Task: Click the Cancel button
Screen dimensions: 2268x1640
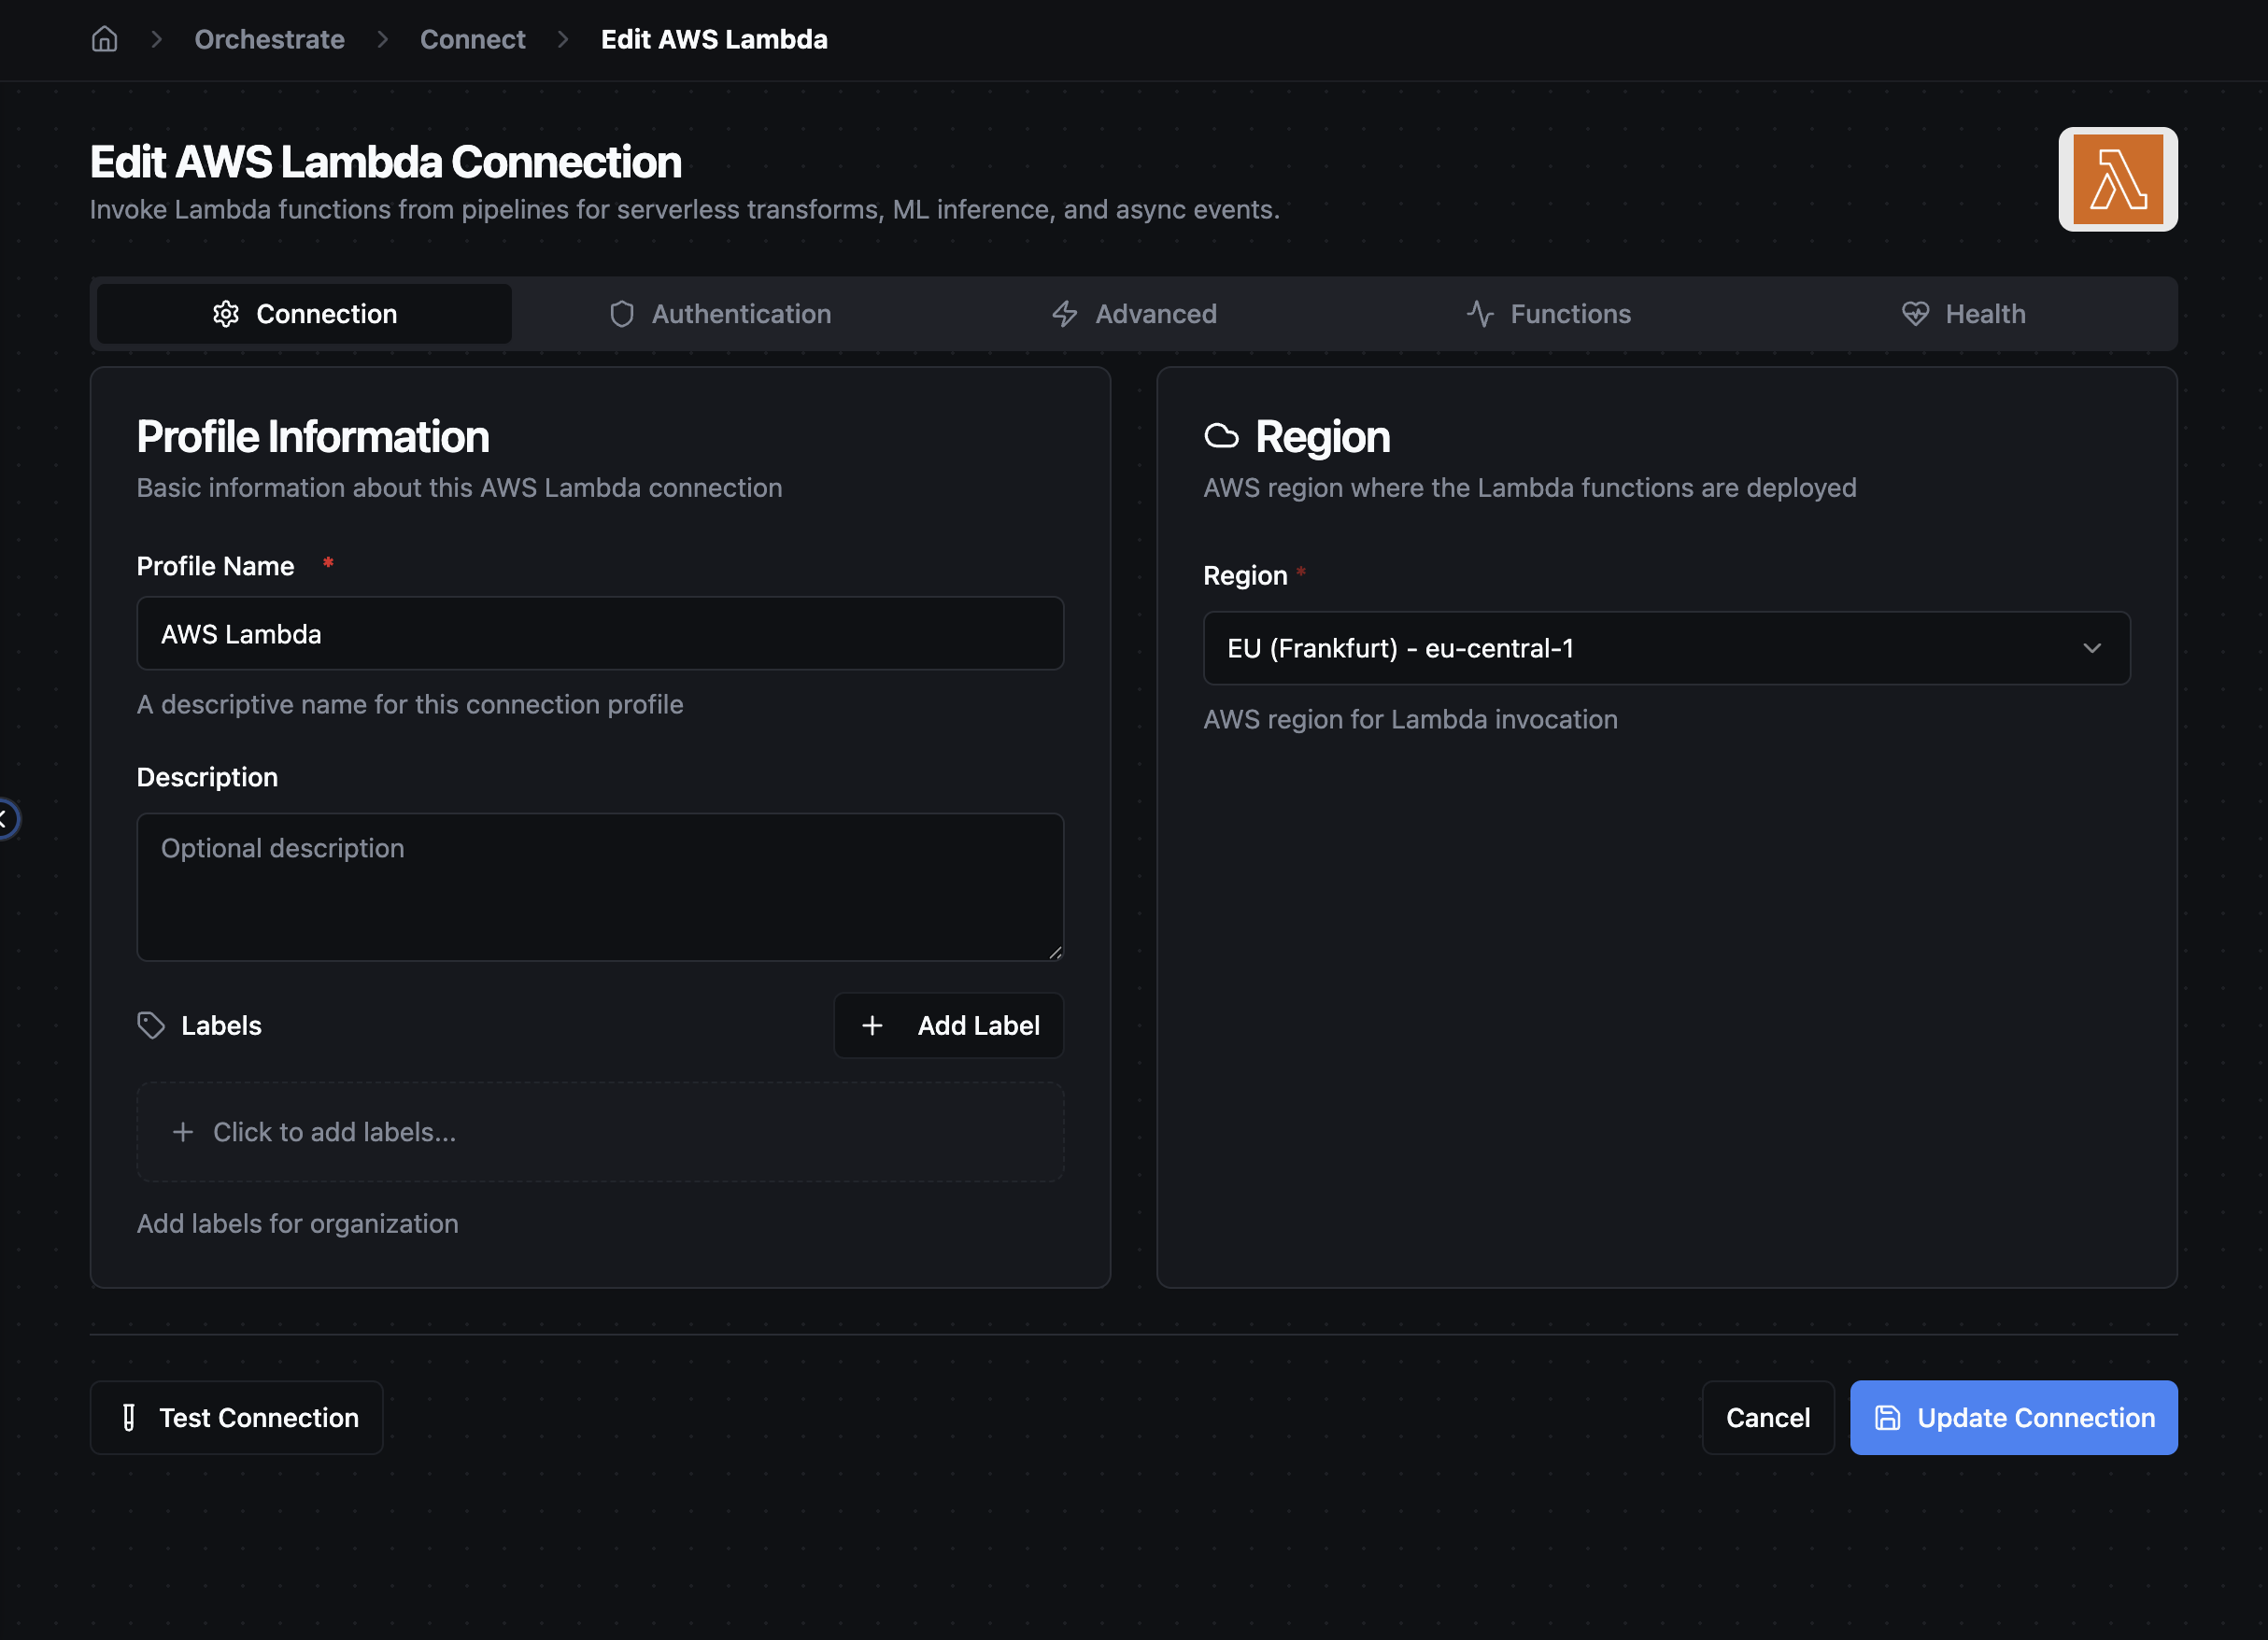Action: click(x=1767, y=1418)
